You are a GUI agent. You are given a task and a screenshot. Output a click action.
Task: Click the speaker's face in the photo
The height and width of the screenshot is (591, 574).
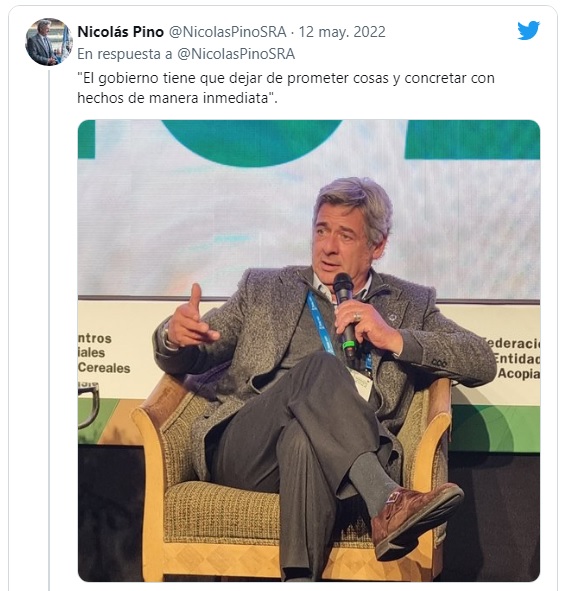click(340, 240)
